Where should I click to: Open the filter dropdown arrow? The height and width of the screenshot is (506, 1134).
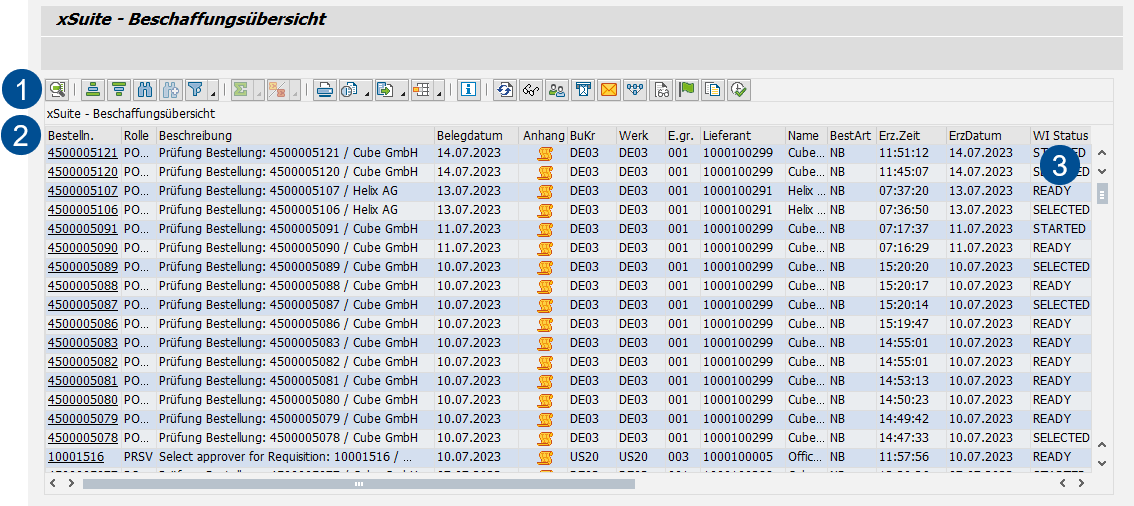[213, 90]
